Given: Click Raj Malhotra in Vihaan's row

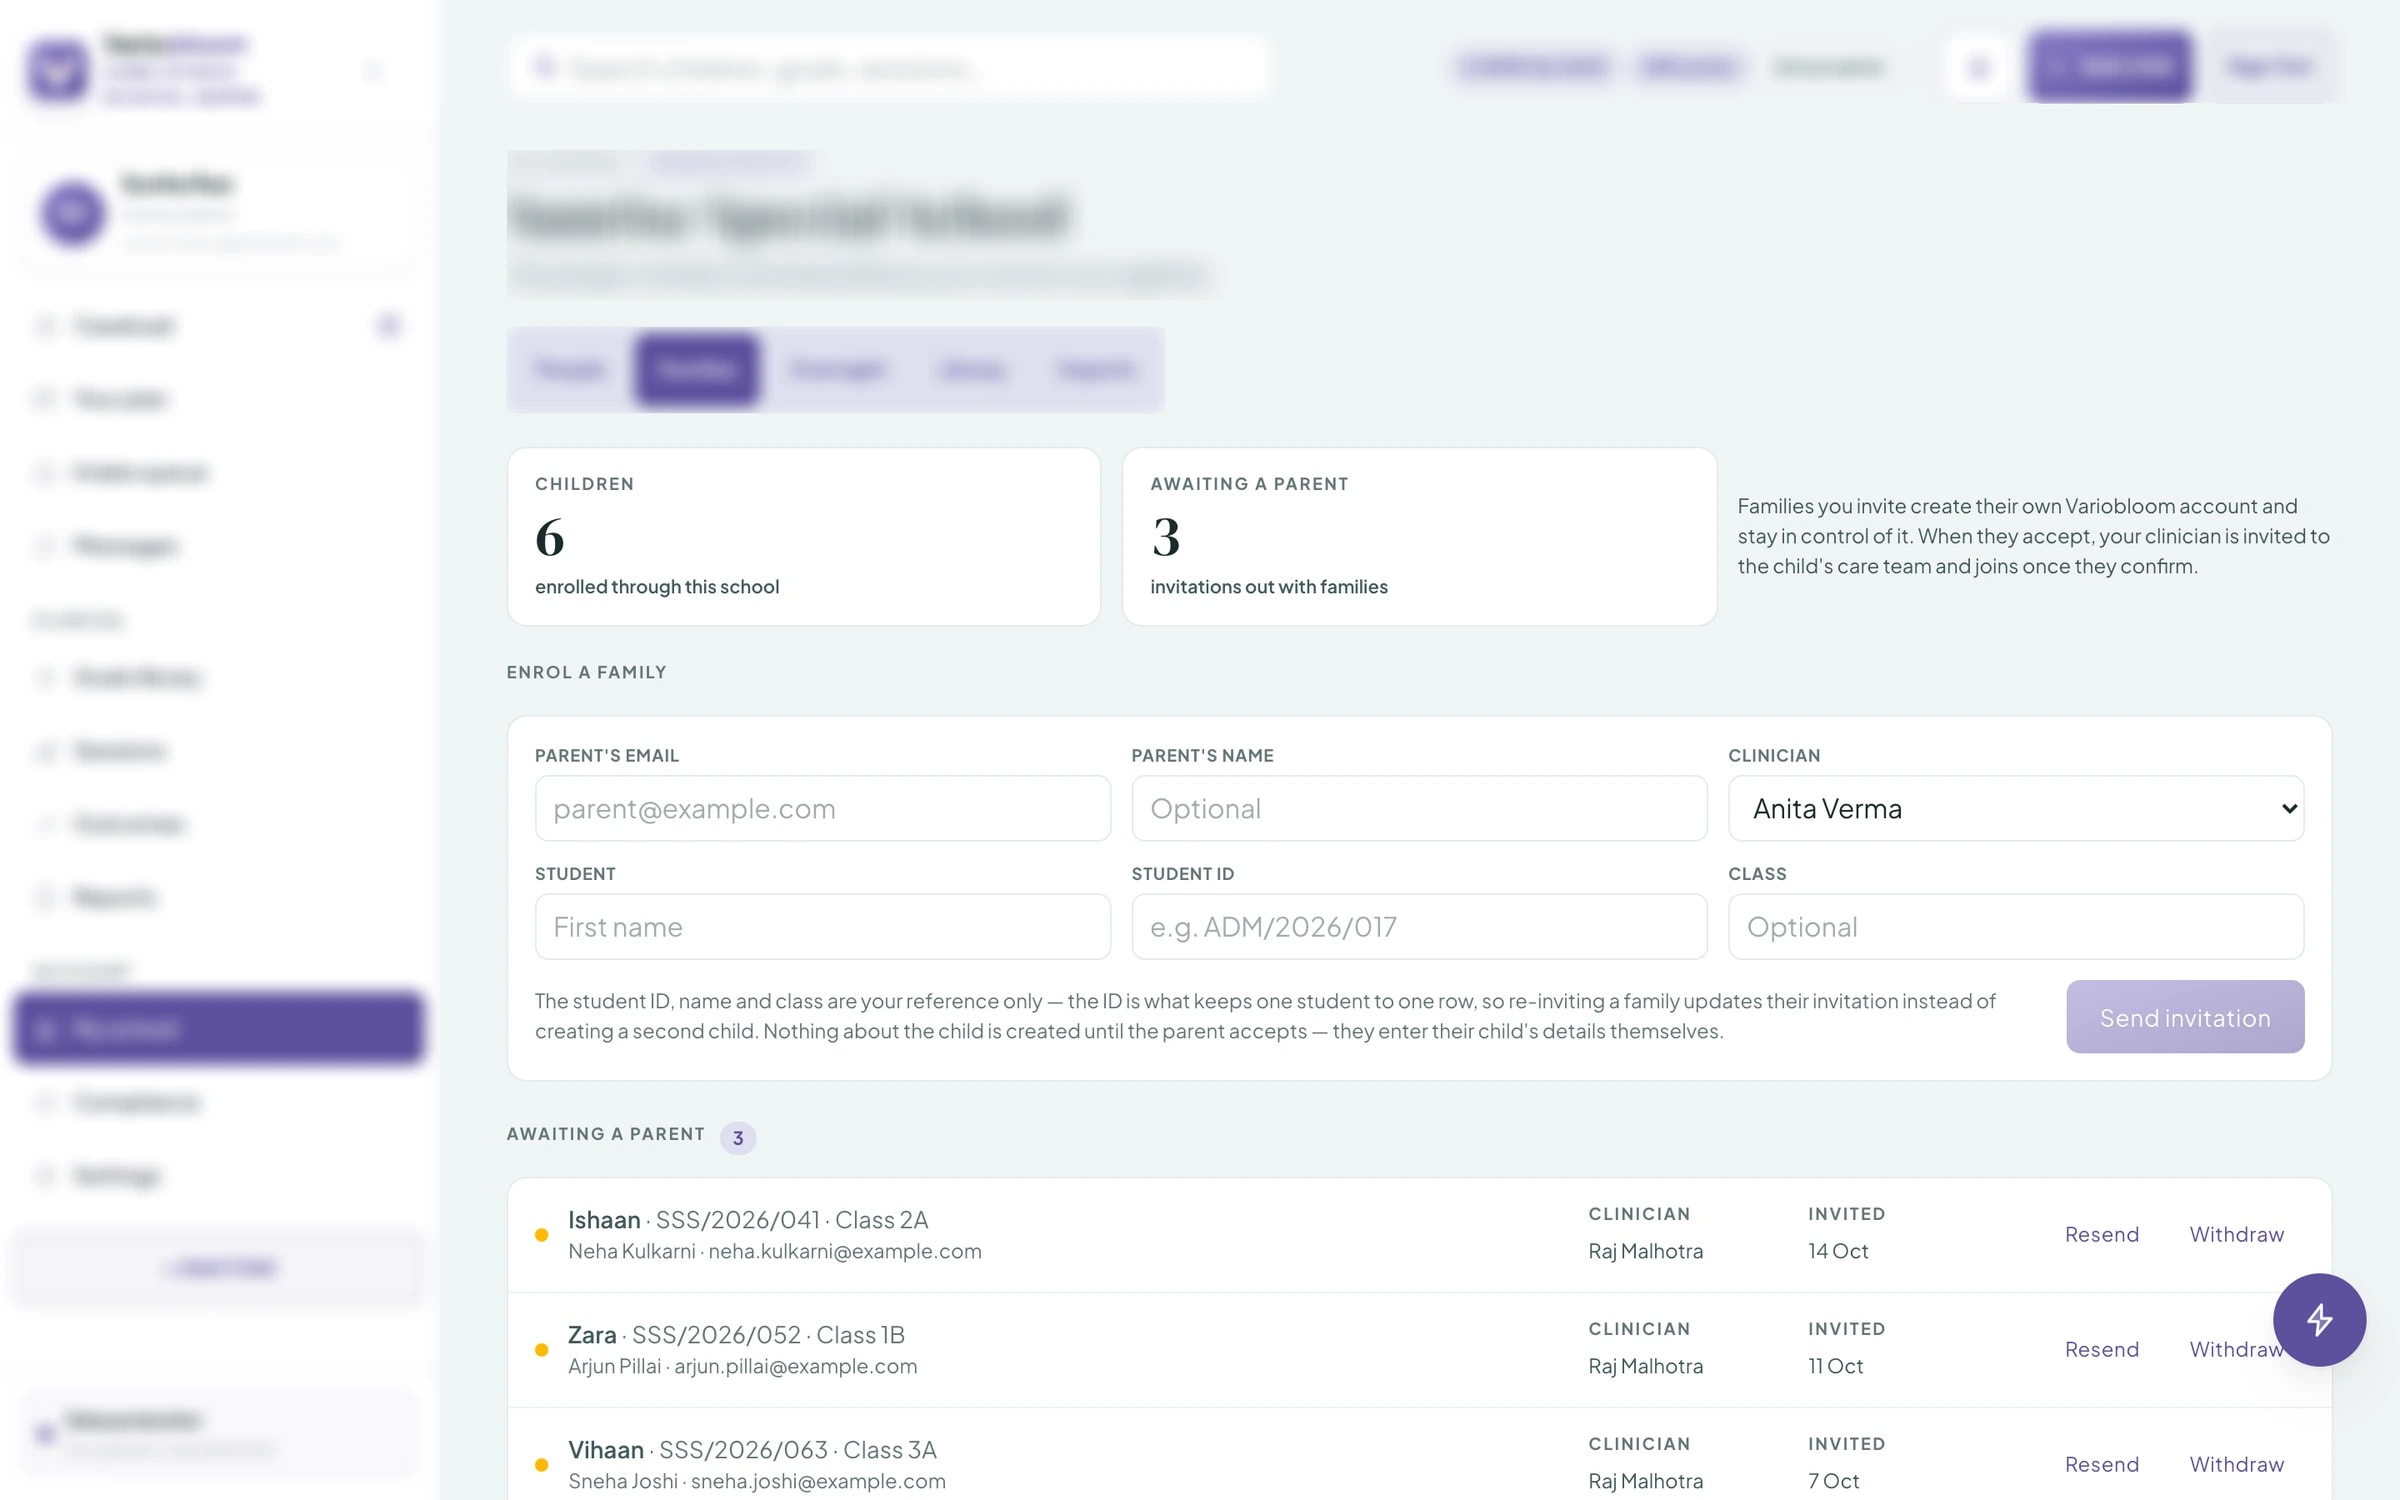Looking at the screenshot, I should [1645, 1481].
